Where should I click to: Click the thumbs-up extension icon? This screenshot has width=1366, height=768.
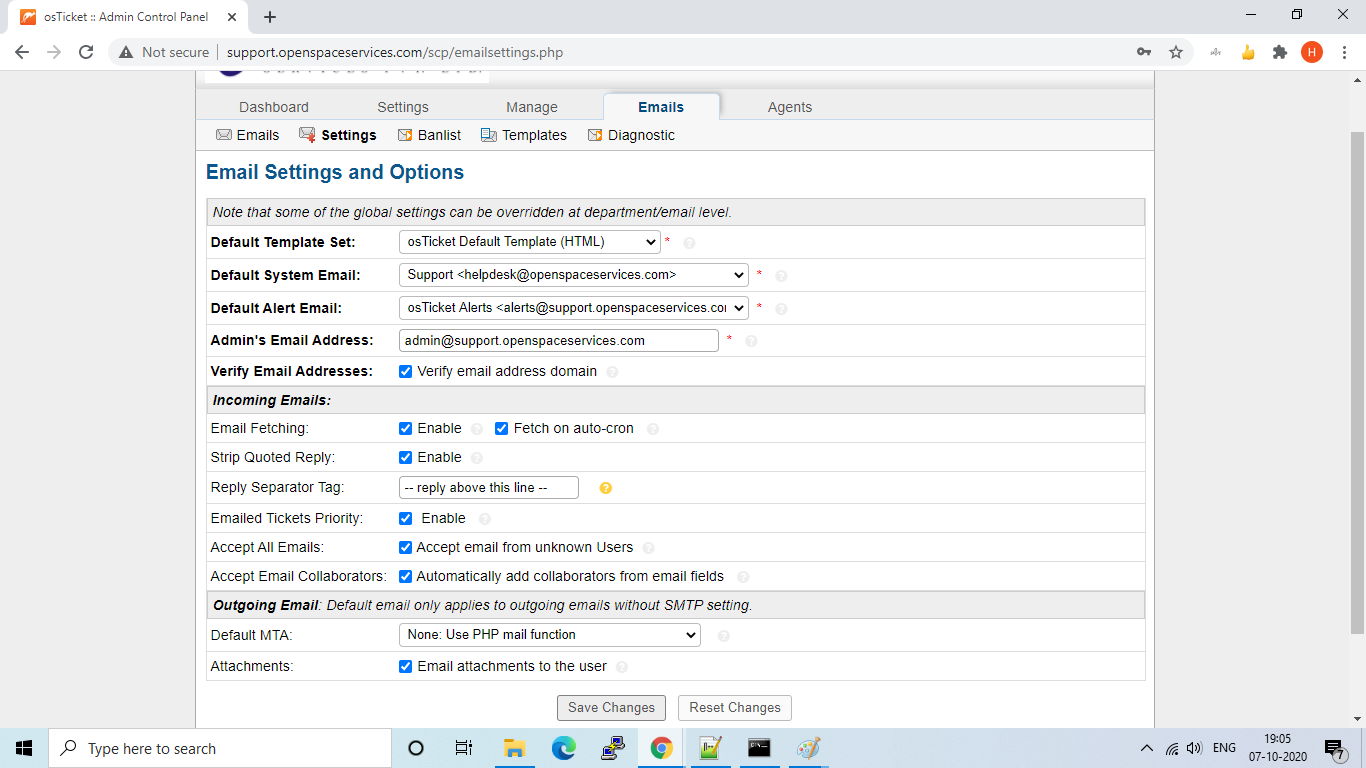coord(1248,52)
